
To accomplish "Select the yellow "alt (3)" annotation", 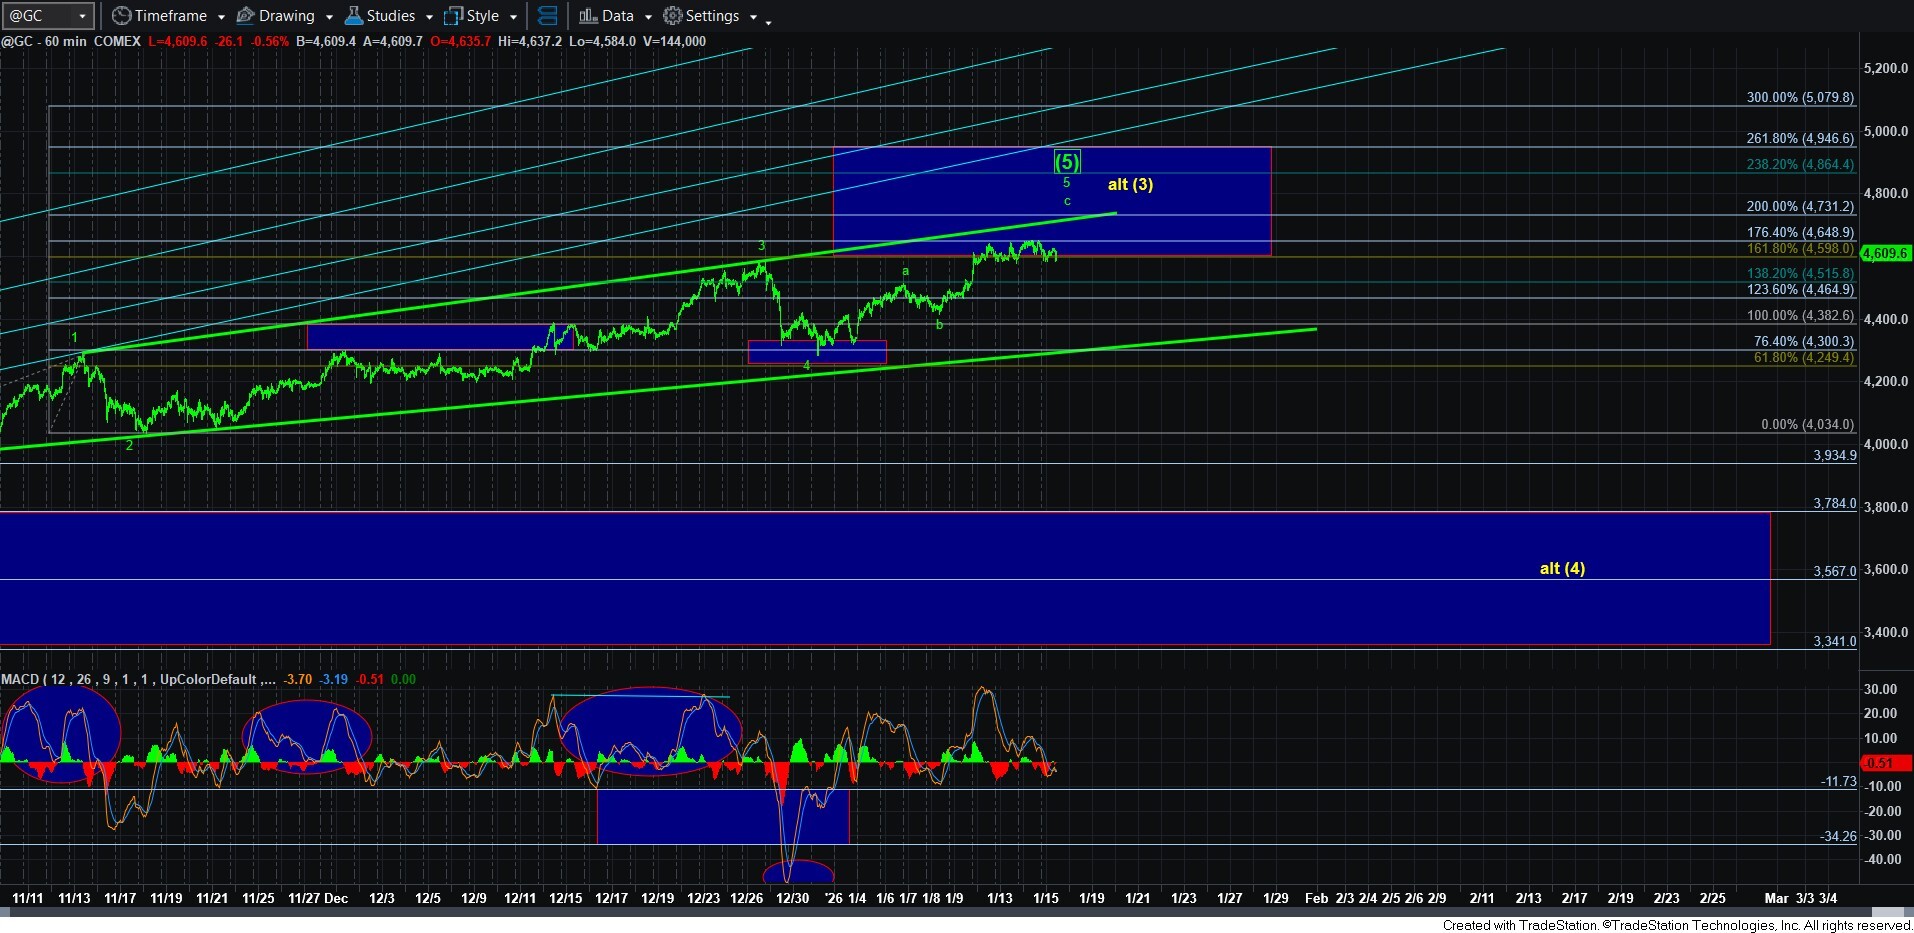I will coord(1130,184).
